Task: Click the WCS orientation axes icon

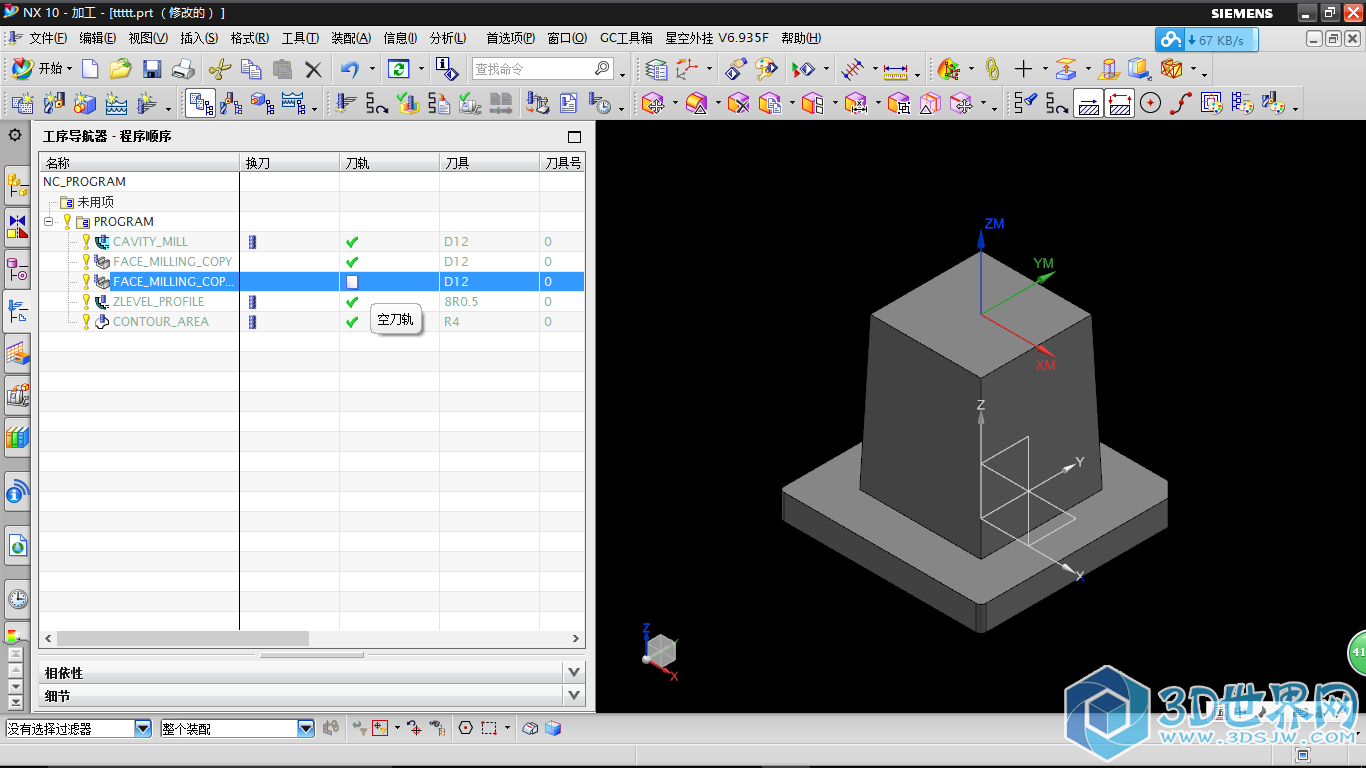Action: point(687,69)
